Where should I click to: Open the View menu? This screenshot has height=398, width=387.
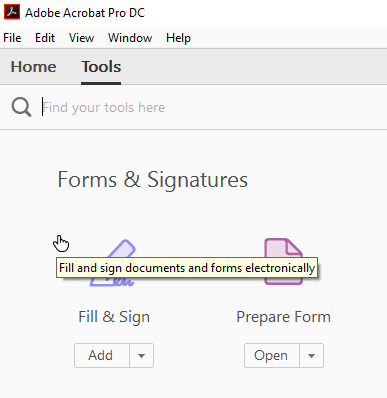click(x=81, y=38)
